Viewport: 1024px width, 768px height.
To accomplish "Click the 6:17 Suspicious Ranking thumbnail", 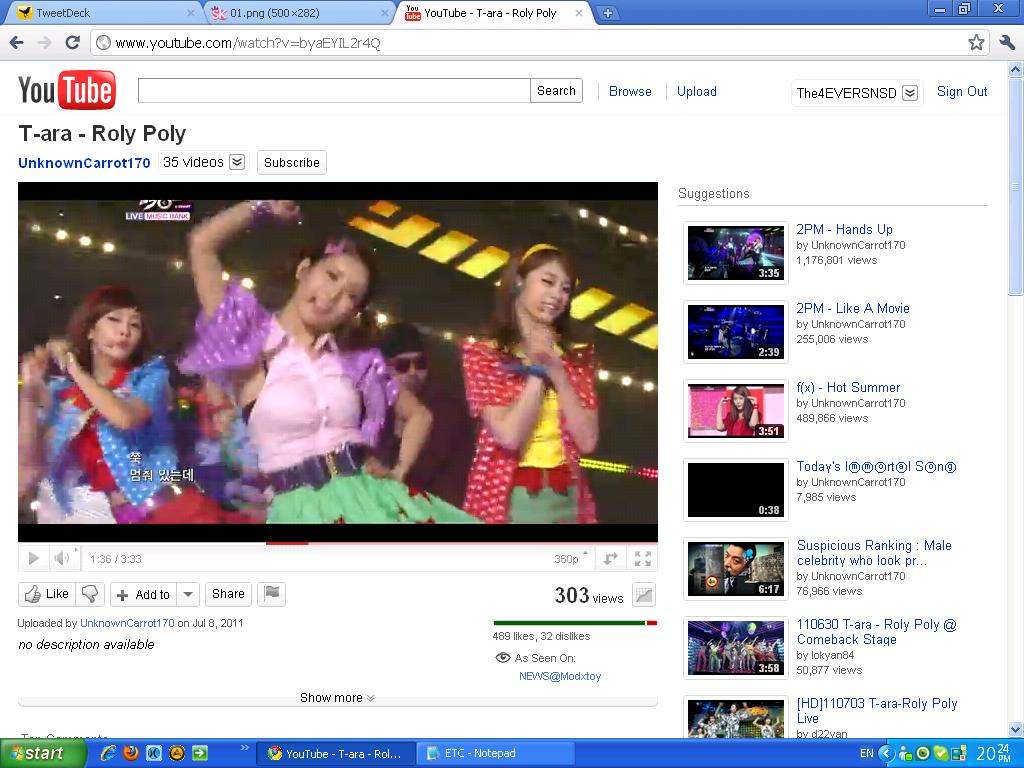I will [735, 569].
